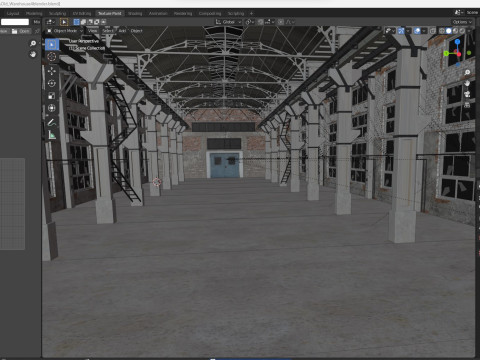Switch to the Texture Paint workspace tab
Image resolution: width=480 pixels, height=360 pixels.
point(110,13)
